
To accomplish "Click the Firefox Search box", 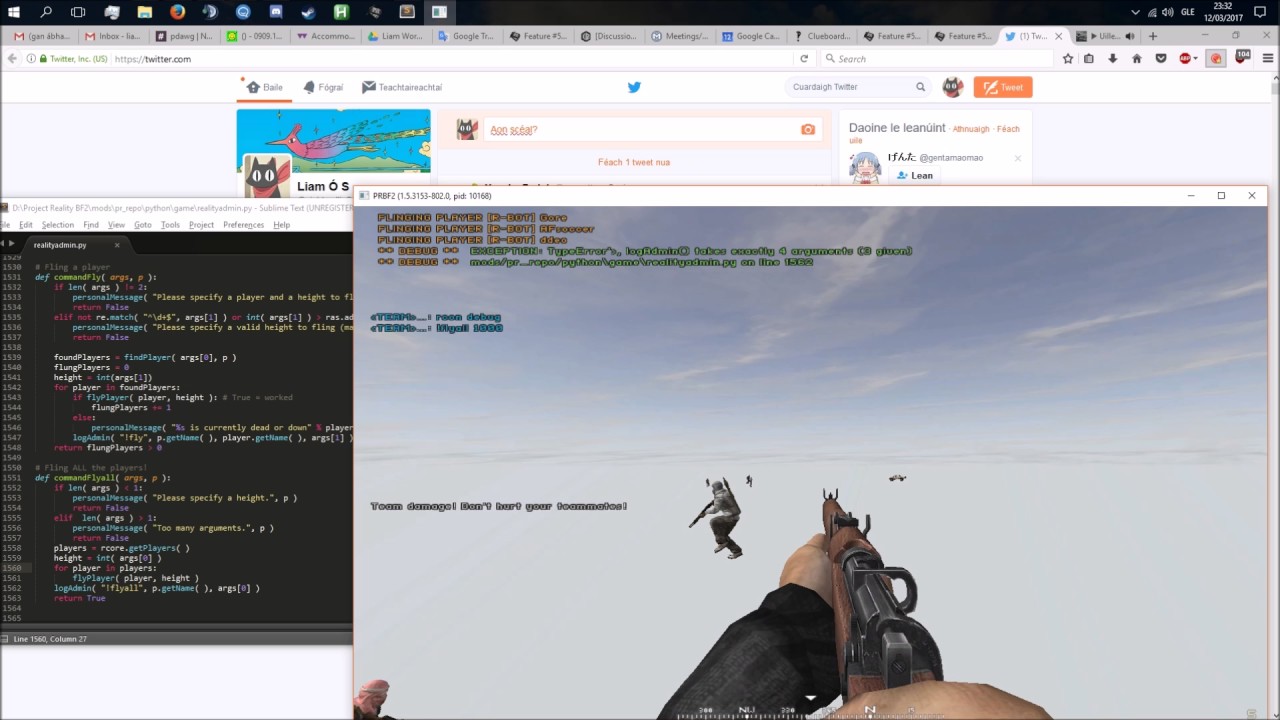I will [935, 59].
